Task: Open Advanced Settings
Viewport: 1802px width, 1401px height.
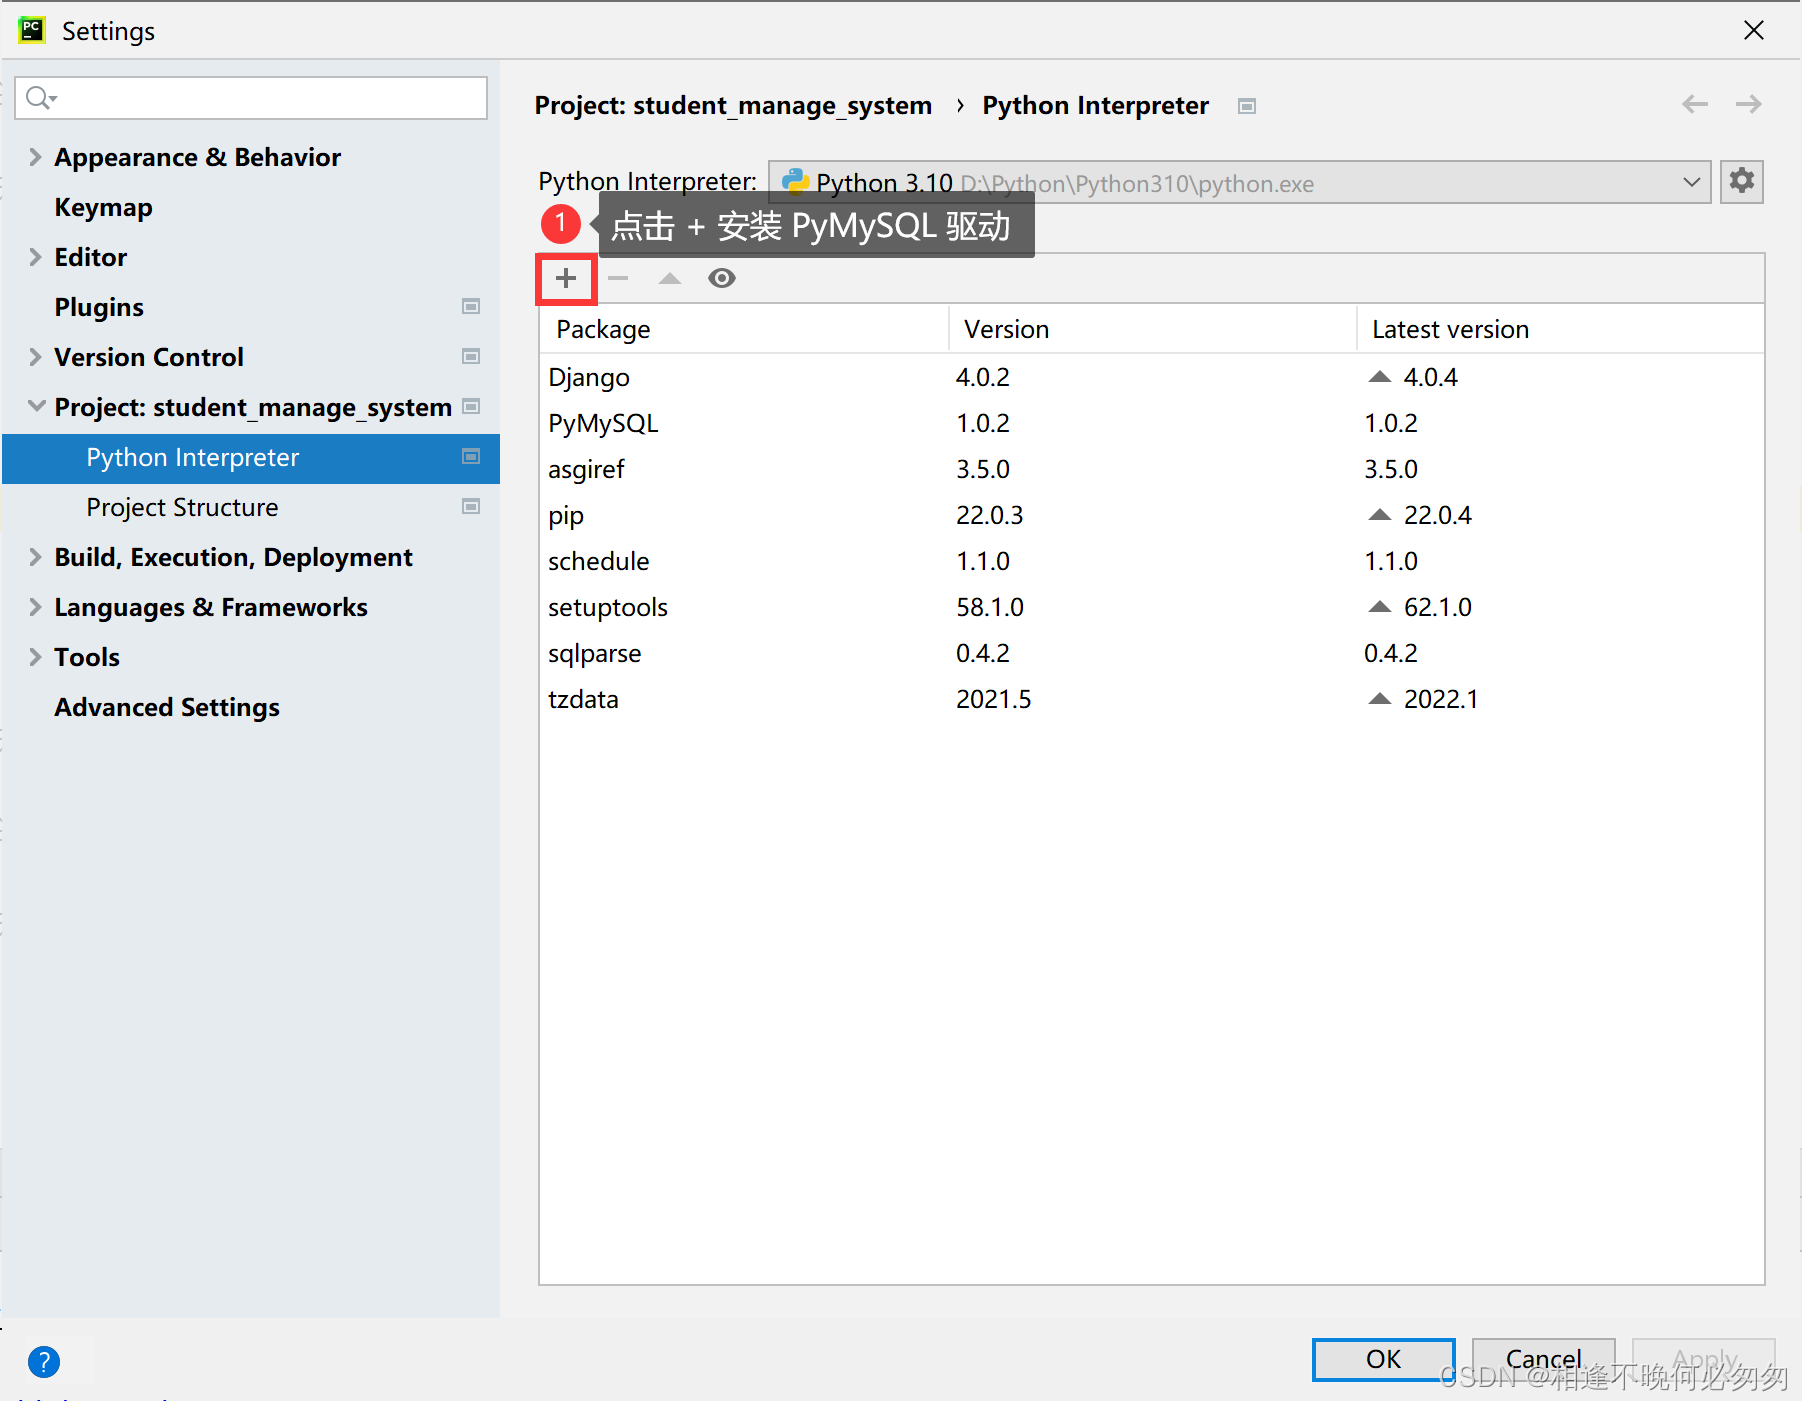Action: click(x=167, y=708)
